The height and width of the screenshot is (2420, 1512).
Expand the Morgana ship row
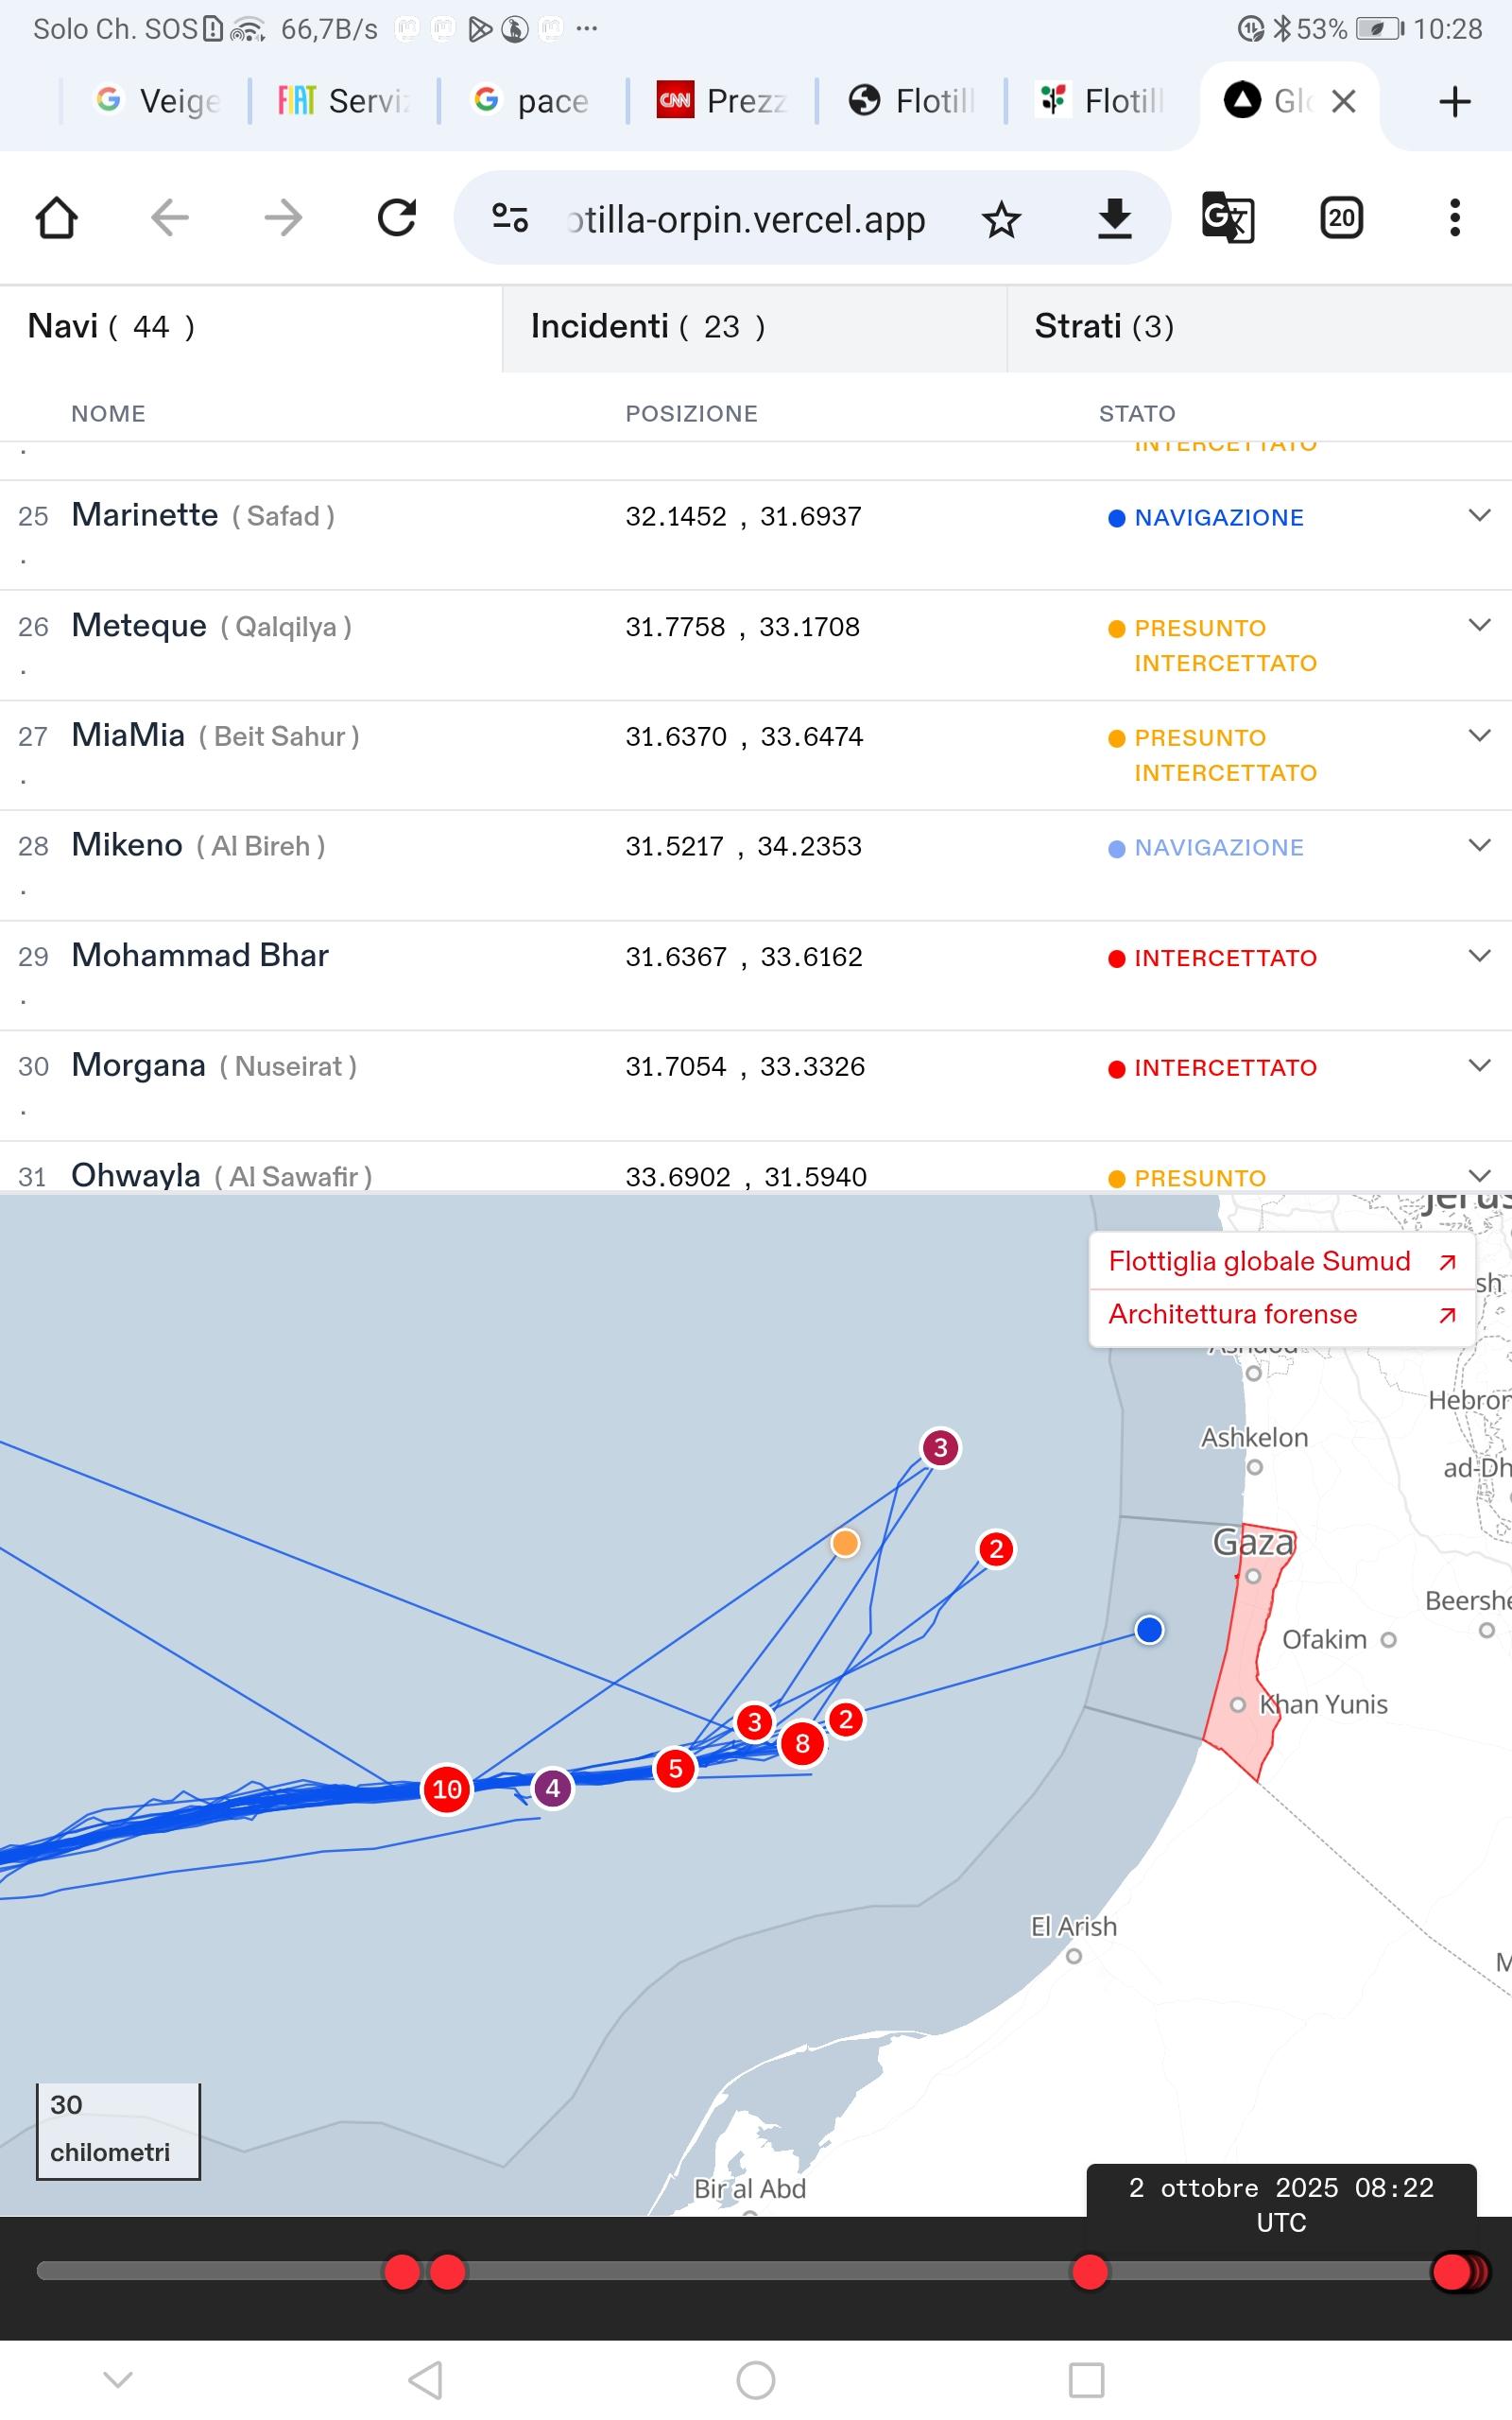[1479, 1066]
